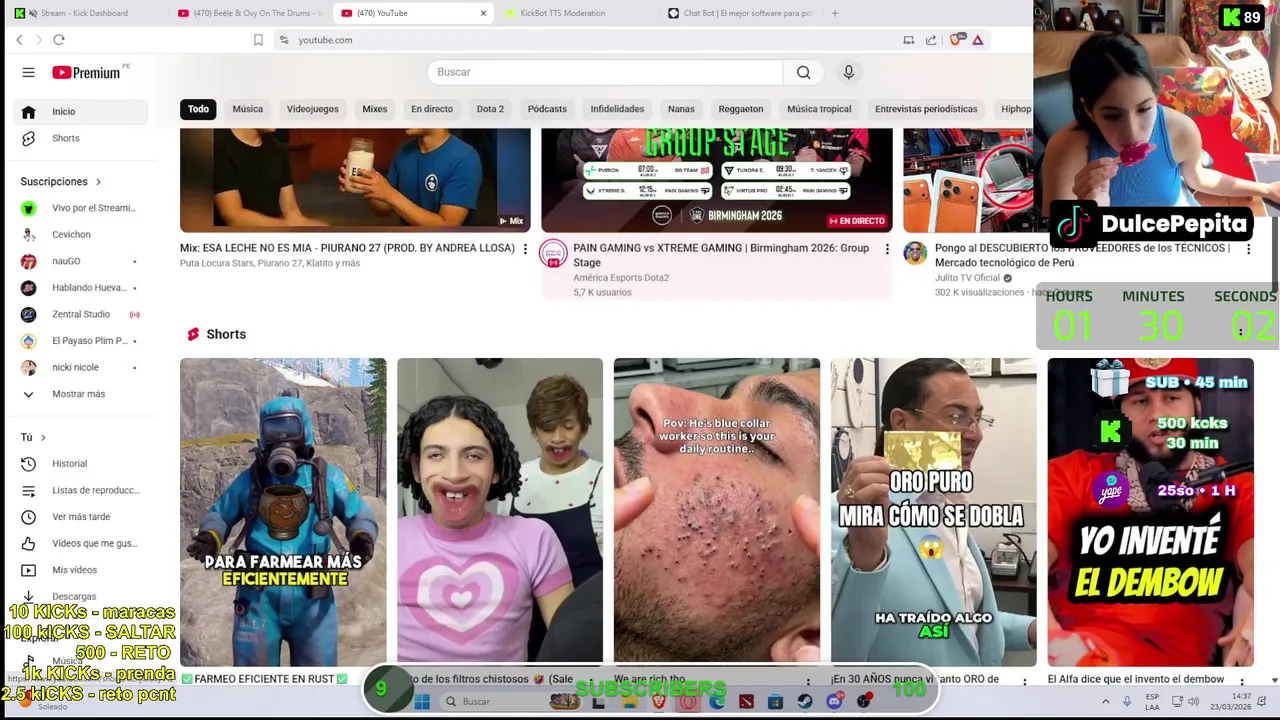This screenshot has width=1280, height=720.
Task: Open the nicki nicole channel
Action: [x=80, y=367]
